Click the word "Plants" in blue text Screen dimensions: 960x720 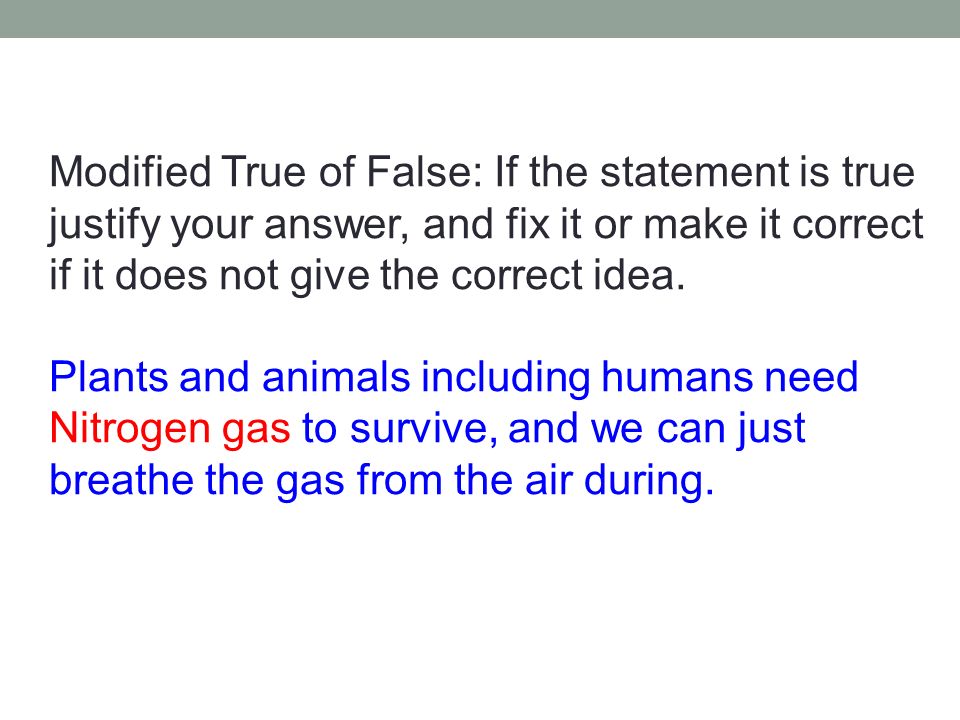[x=108, y=376]
